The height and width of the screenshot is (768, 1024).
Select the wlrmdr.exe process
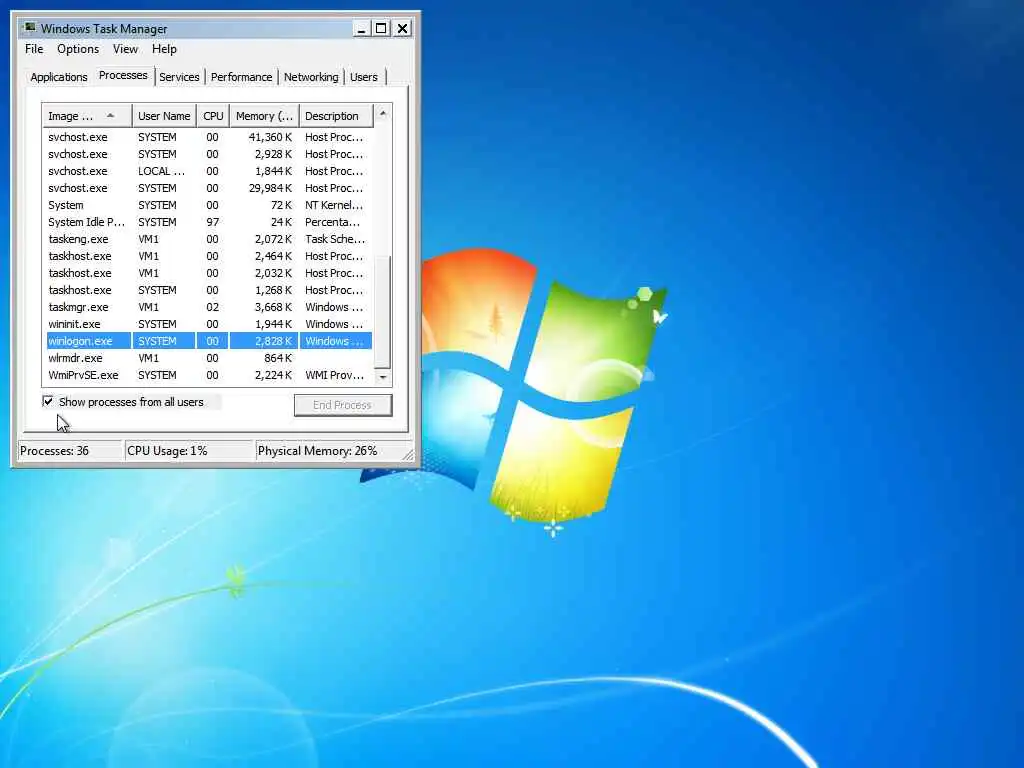(208, 358)
